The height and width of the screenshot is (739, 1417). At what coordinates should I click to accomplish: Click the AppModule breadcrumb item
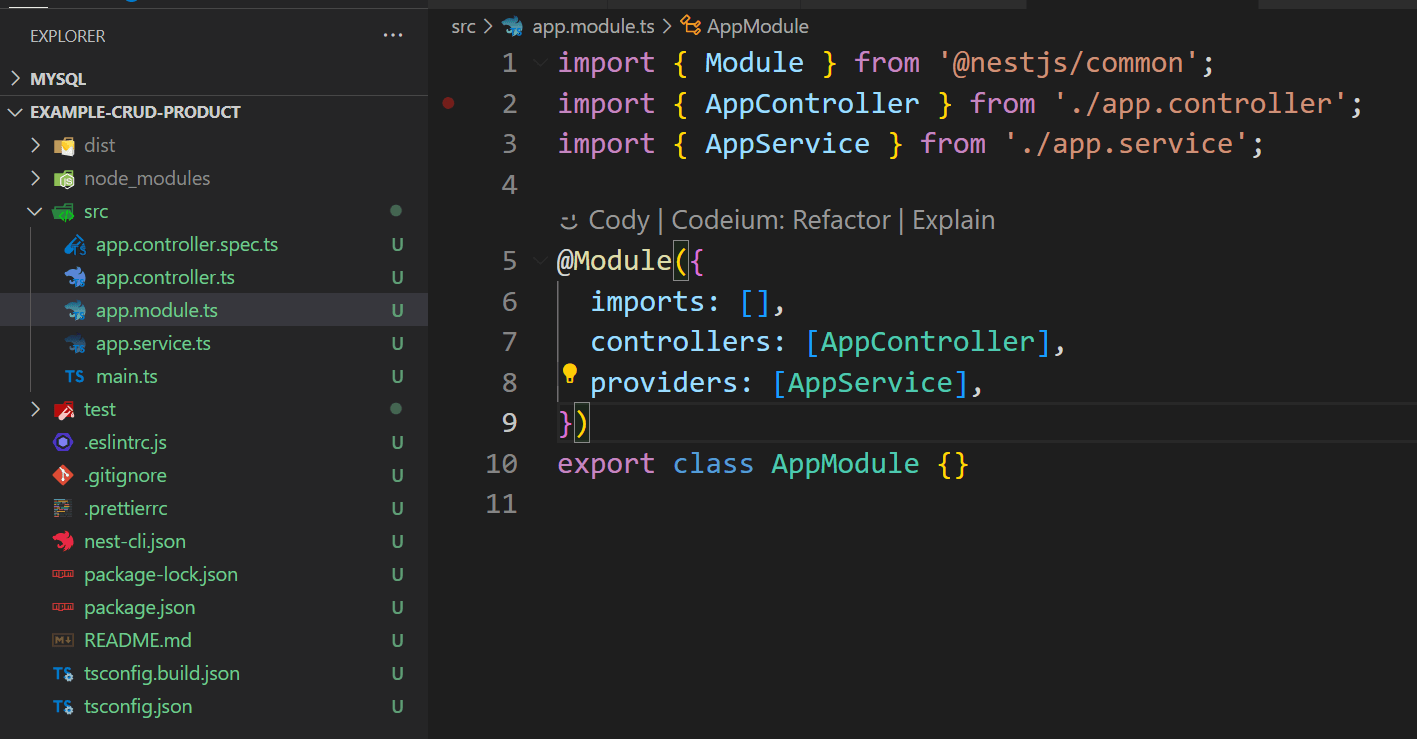(757, 27)
